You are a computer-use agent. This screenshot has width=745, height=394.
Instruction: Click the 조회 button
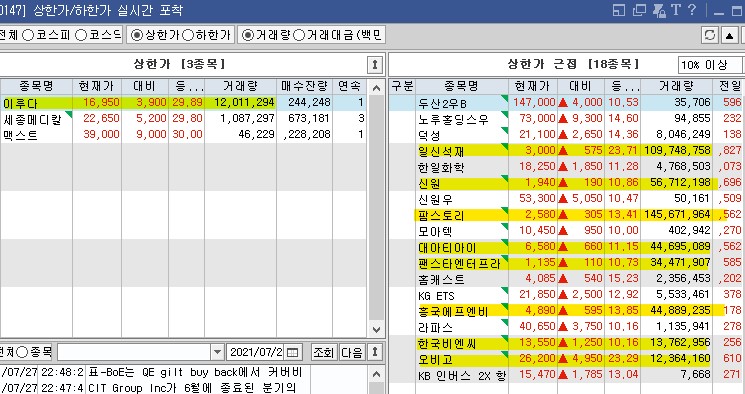pos(324,352)
